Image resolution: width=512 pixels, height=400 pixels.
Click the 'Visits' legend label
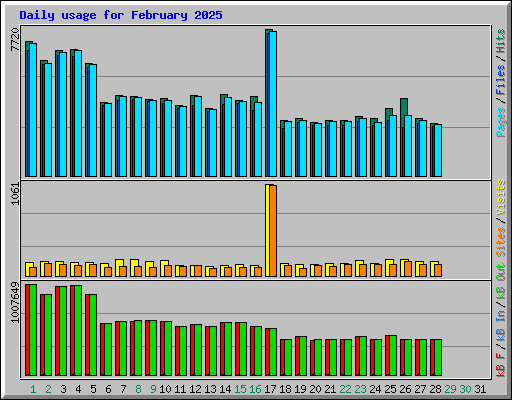(x=501, y=197)
